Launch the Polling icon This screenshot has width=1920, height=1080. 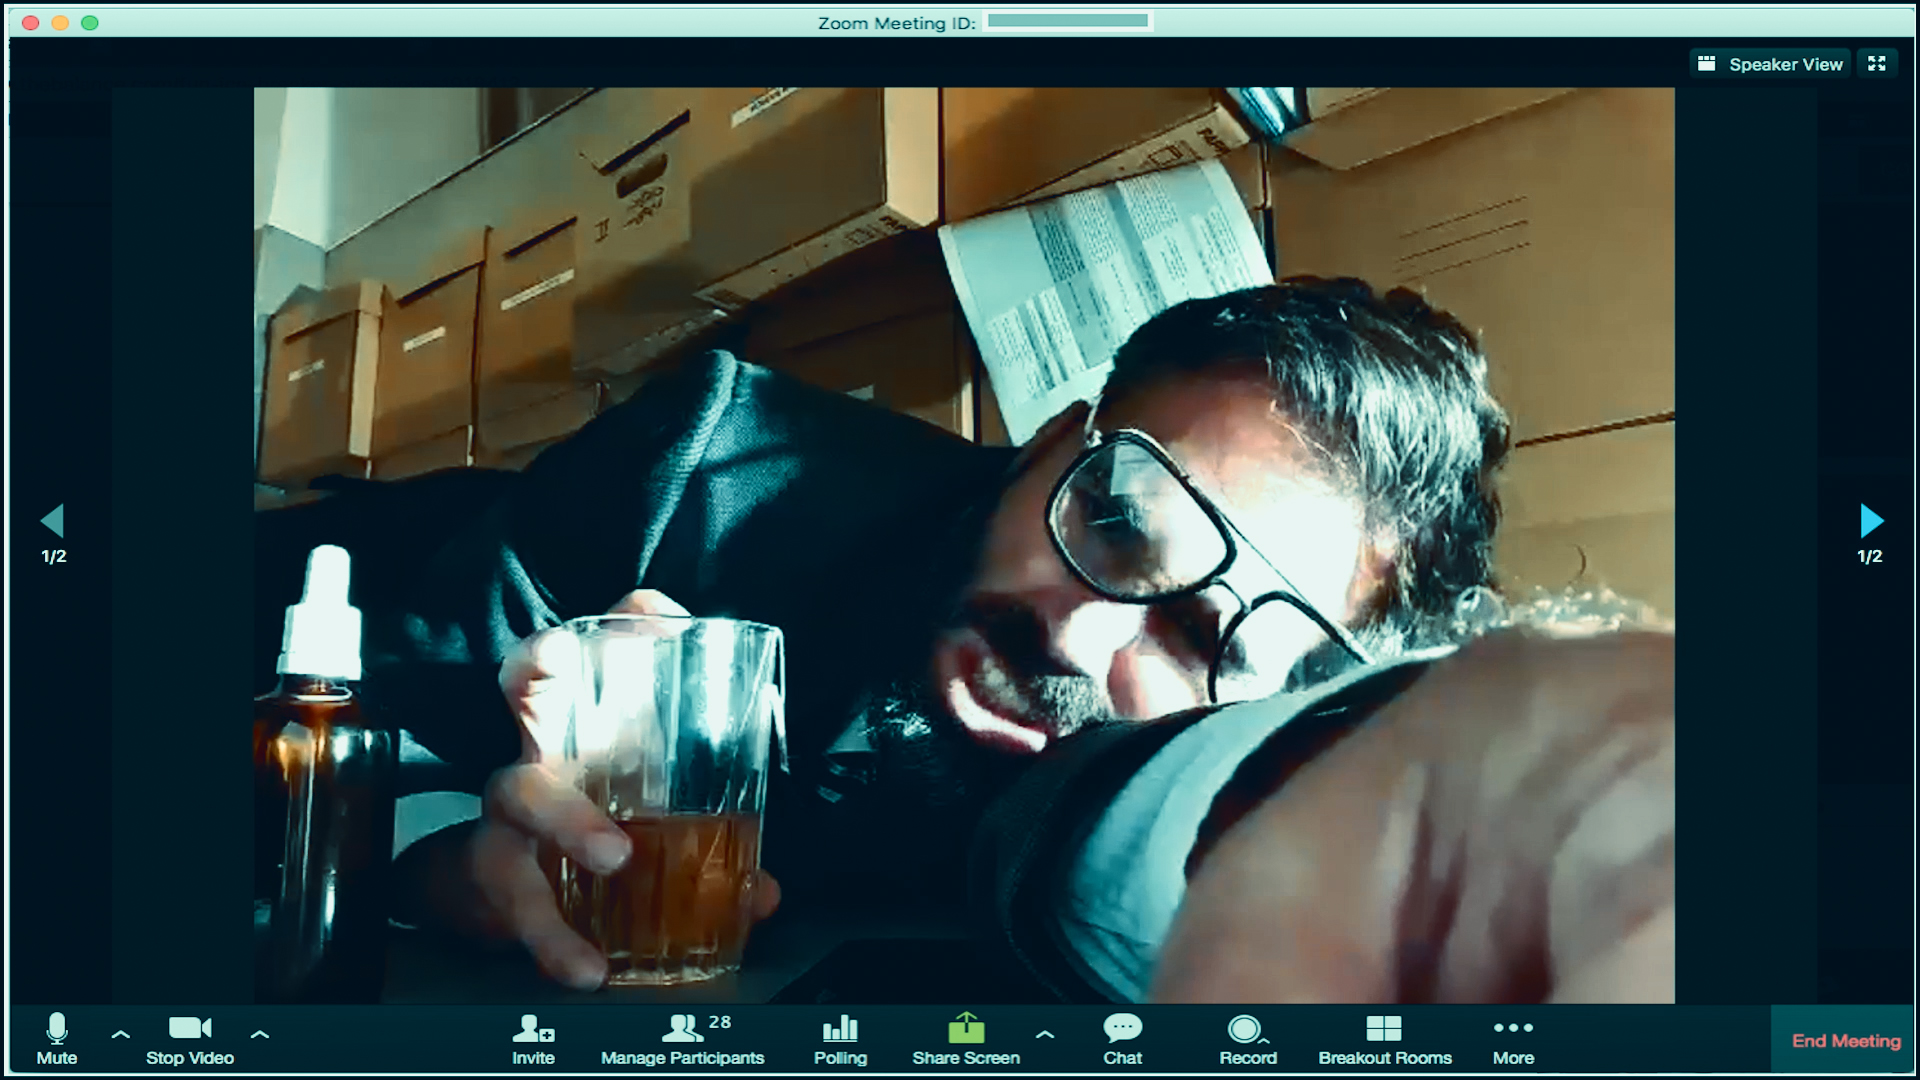tap(840, 1028)
